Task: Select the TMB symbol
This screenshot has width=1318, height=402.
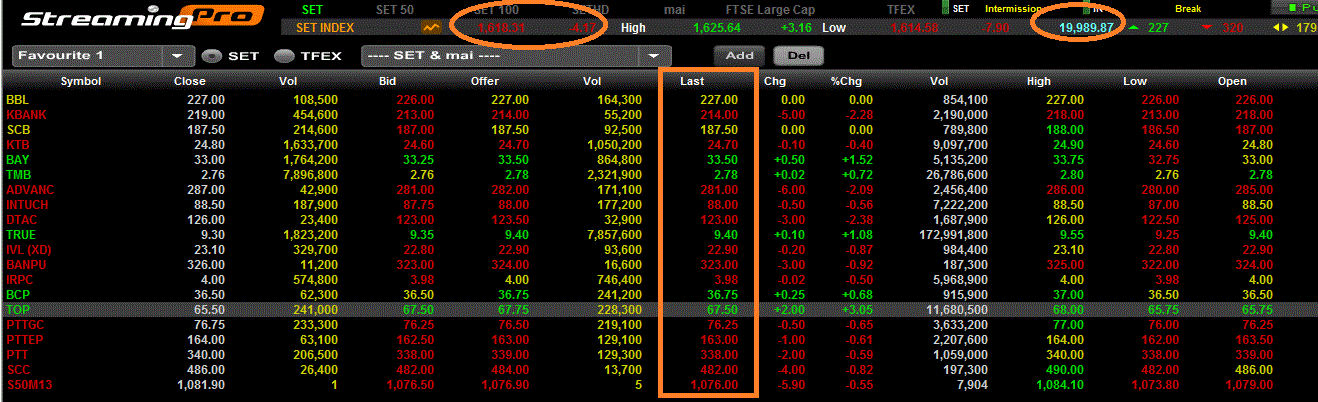Action: pos(18,175)
